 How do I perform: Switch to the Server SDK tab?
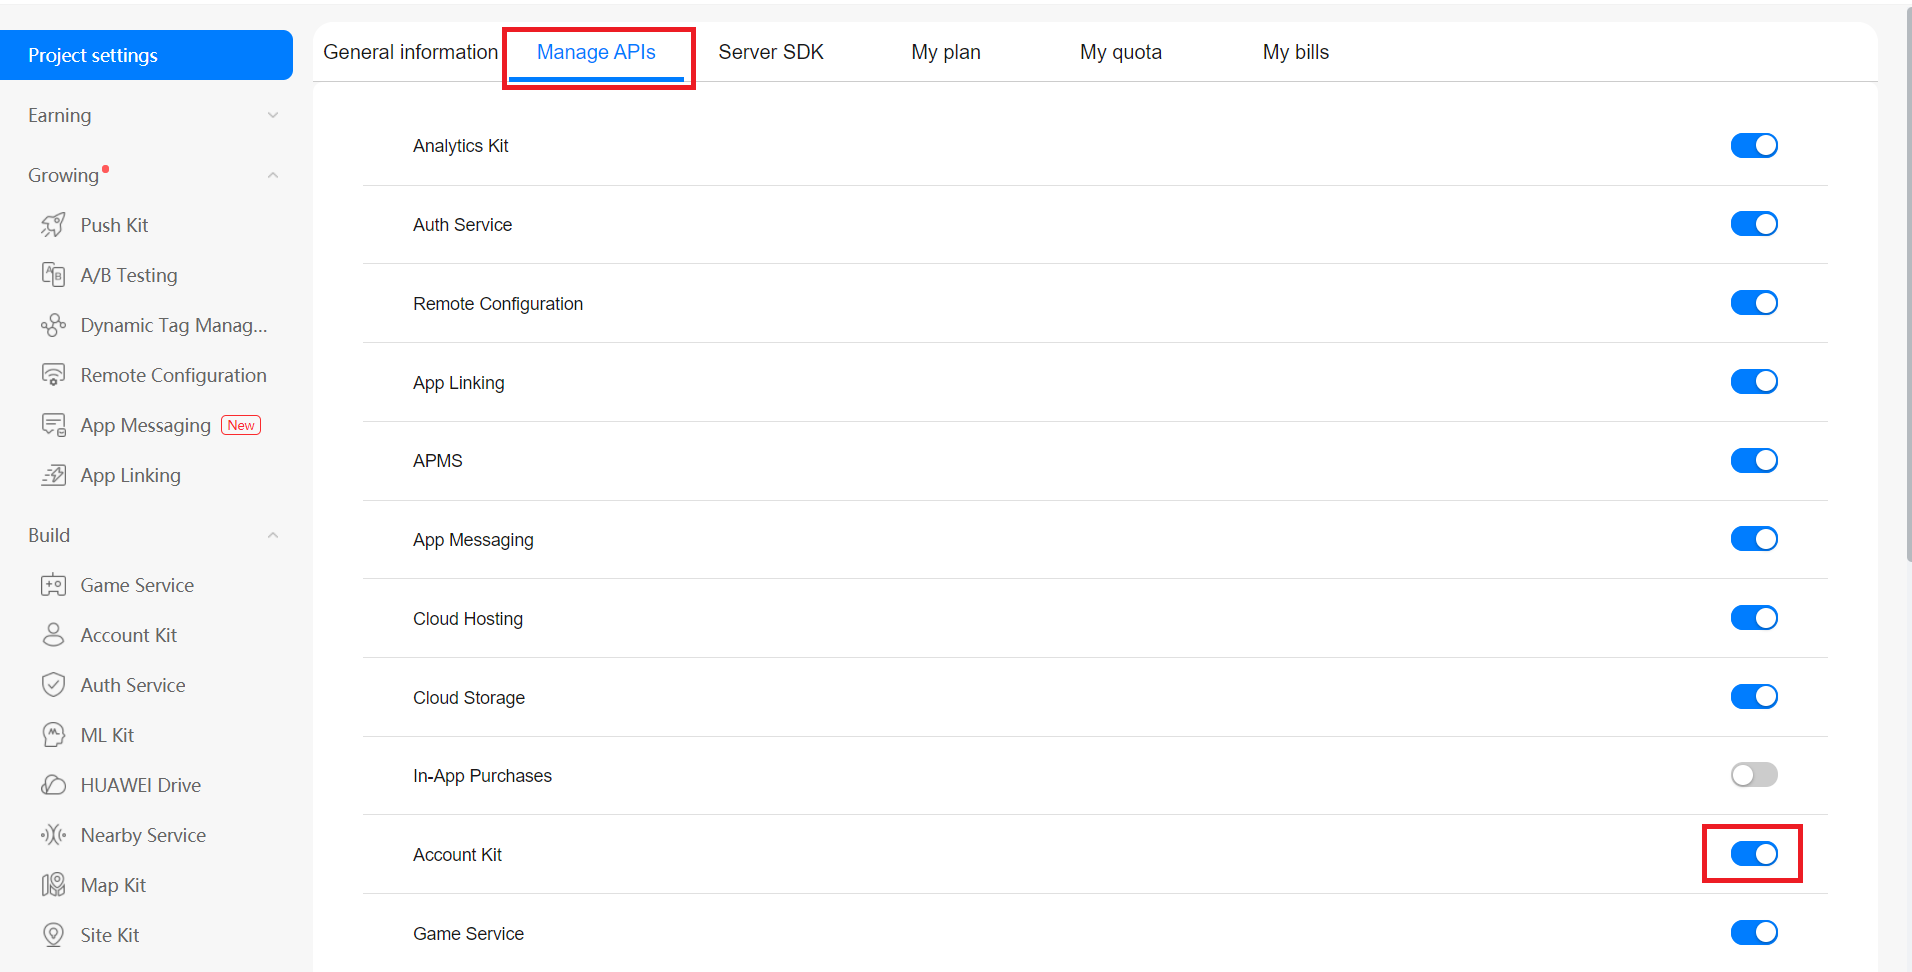(x=771, y=52)
